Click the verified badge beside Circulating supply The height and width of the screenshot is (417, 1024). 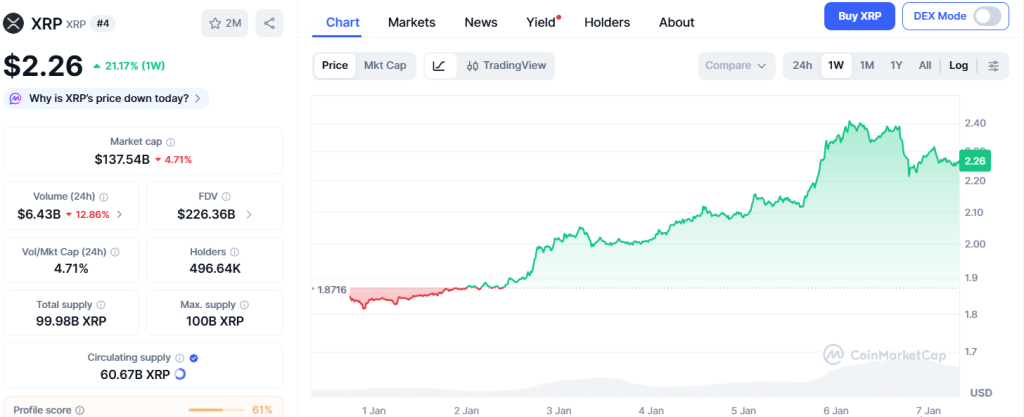(194, 357)
